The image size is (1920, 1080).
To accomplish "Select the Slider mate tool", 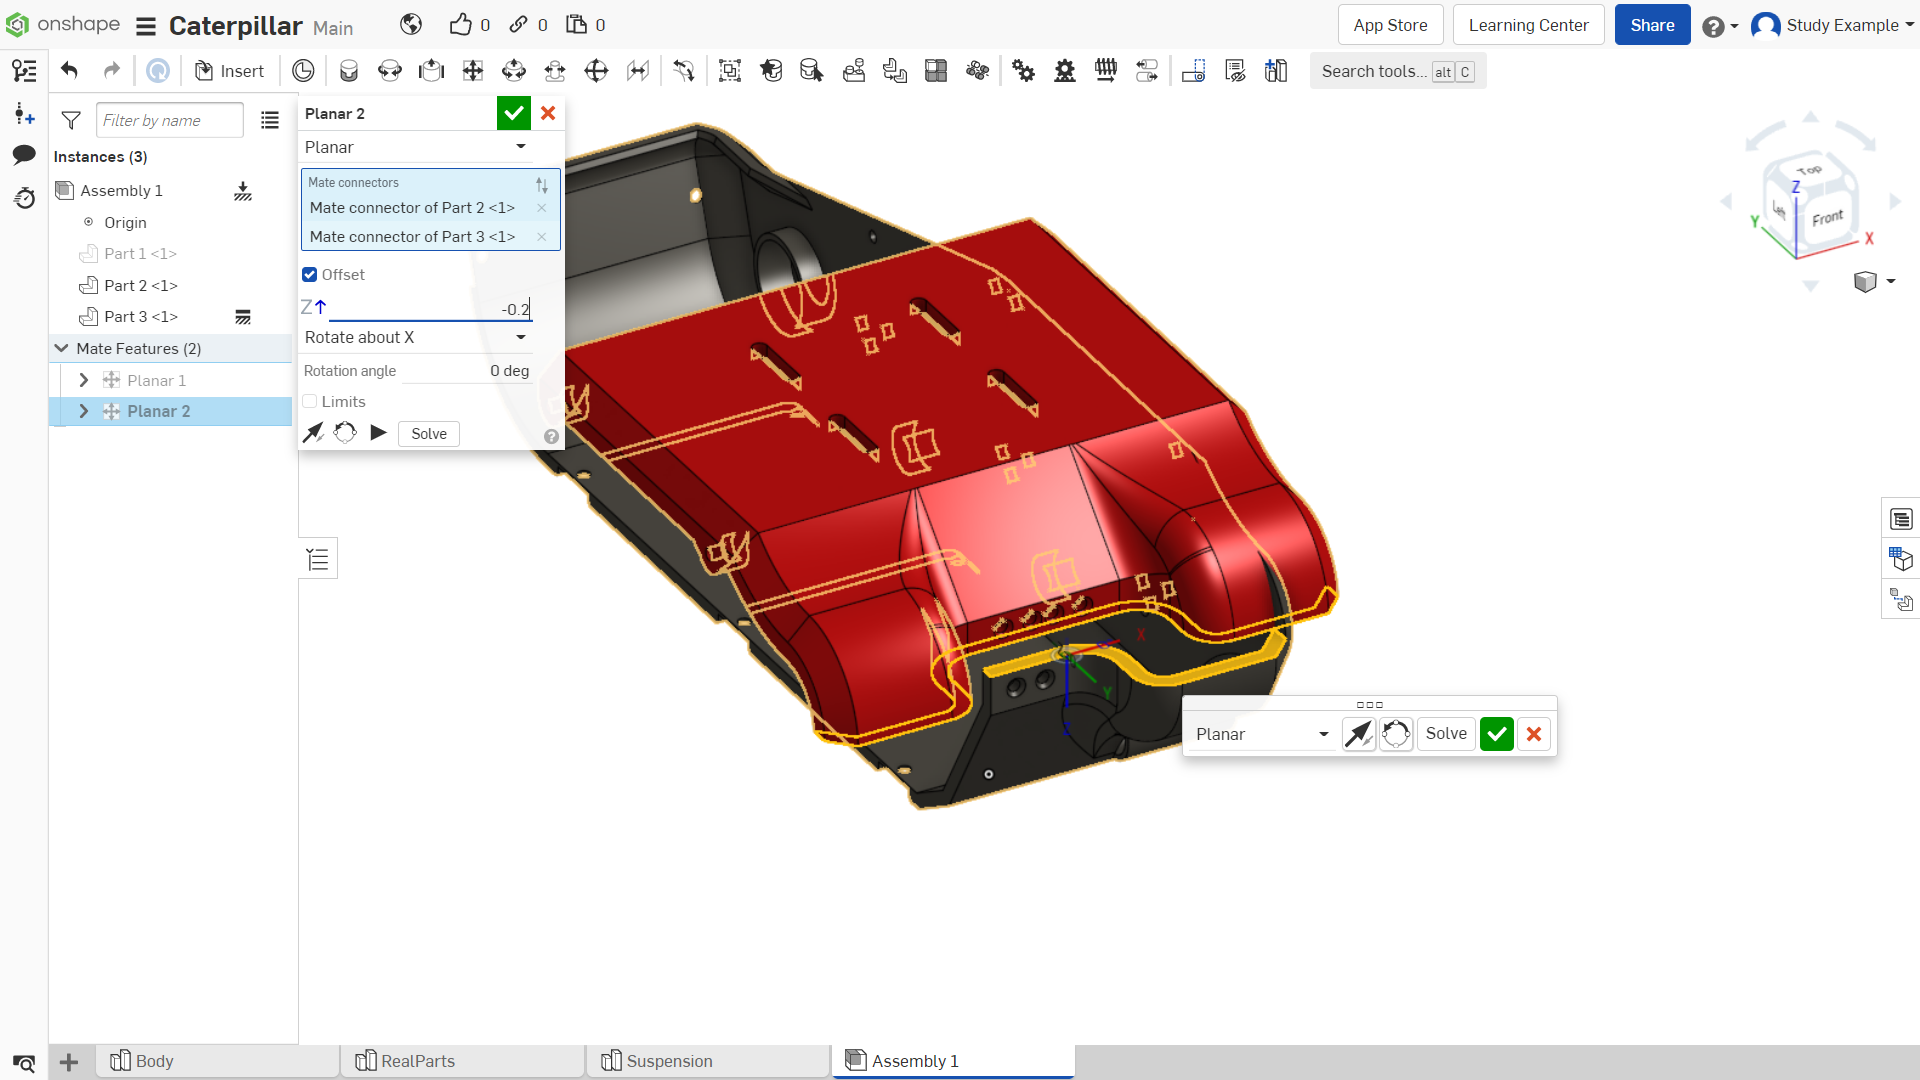I will tap(431, 71).
